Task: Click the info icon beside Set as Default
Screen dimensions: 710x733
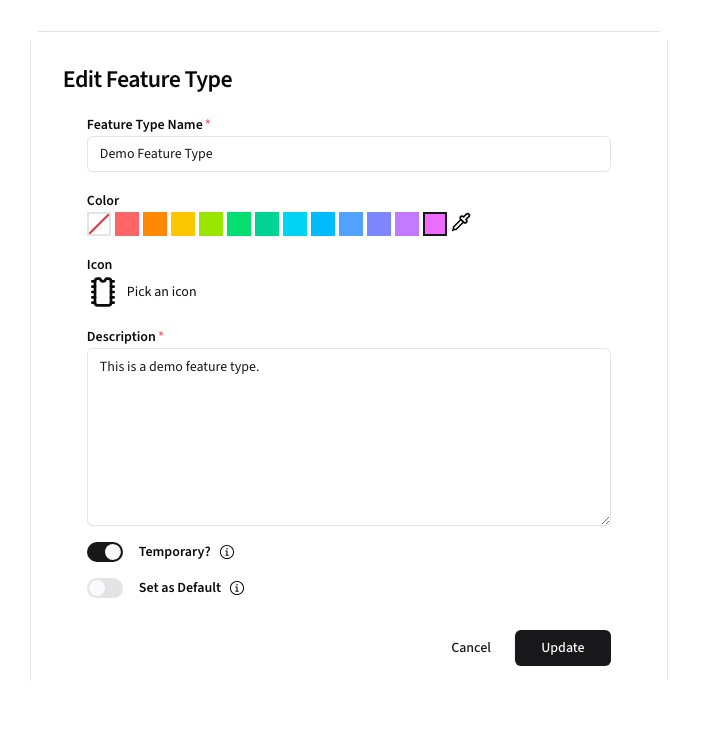Action: click(x=237, y=588)
